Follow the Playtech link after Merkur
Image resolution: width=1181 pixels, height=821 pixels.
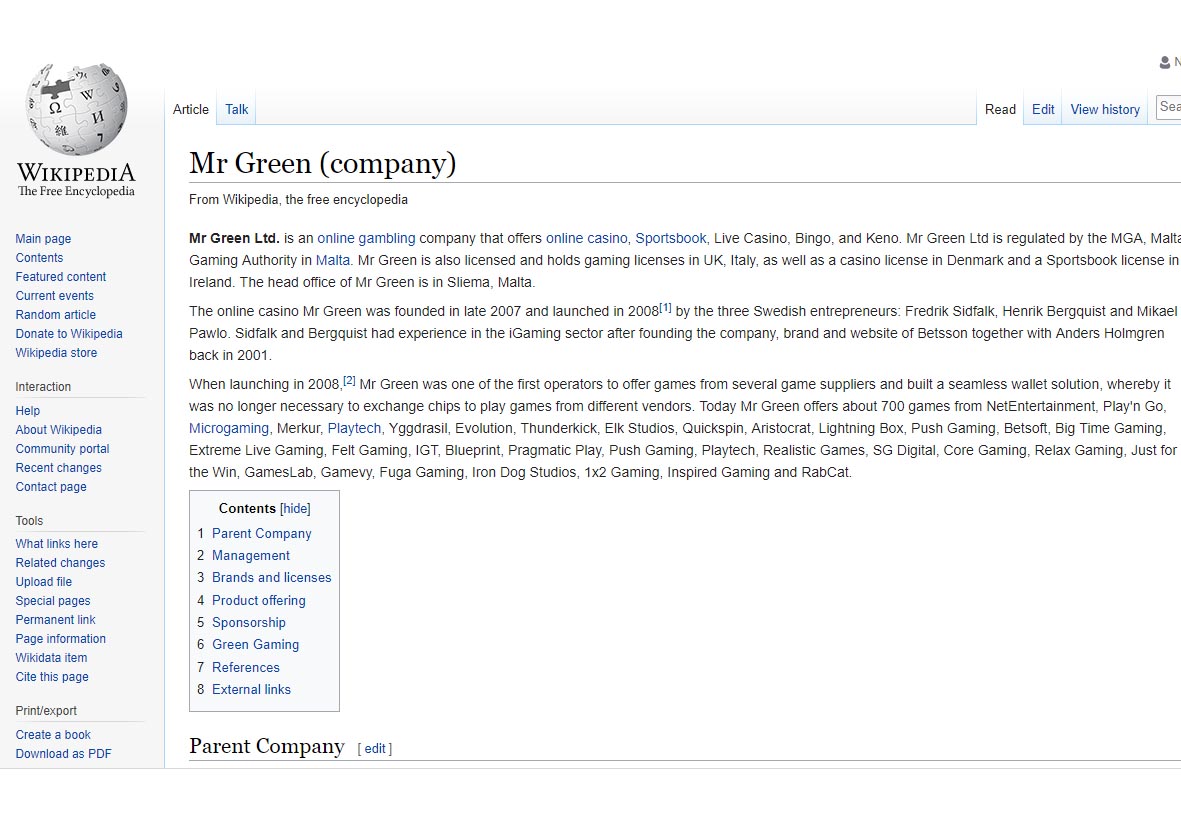pyautogui.click(x=354, y=428)
